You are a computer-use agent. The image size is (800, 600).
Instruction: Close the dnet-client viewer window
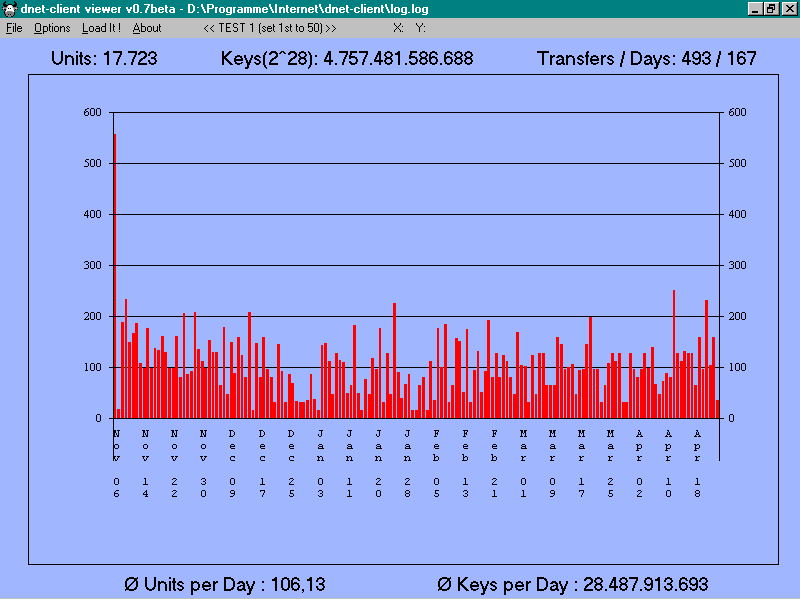click(788, 9)
